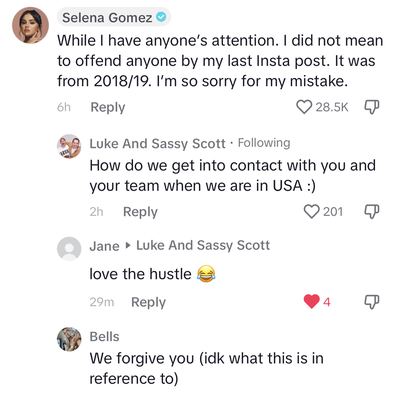Screen dimensions: 396x396
Task: Open Bells' profile avatar
Action: pos(69,339)
